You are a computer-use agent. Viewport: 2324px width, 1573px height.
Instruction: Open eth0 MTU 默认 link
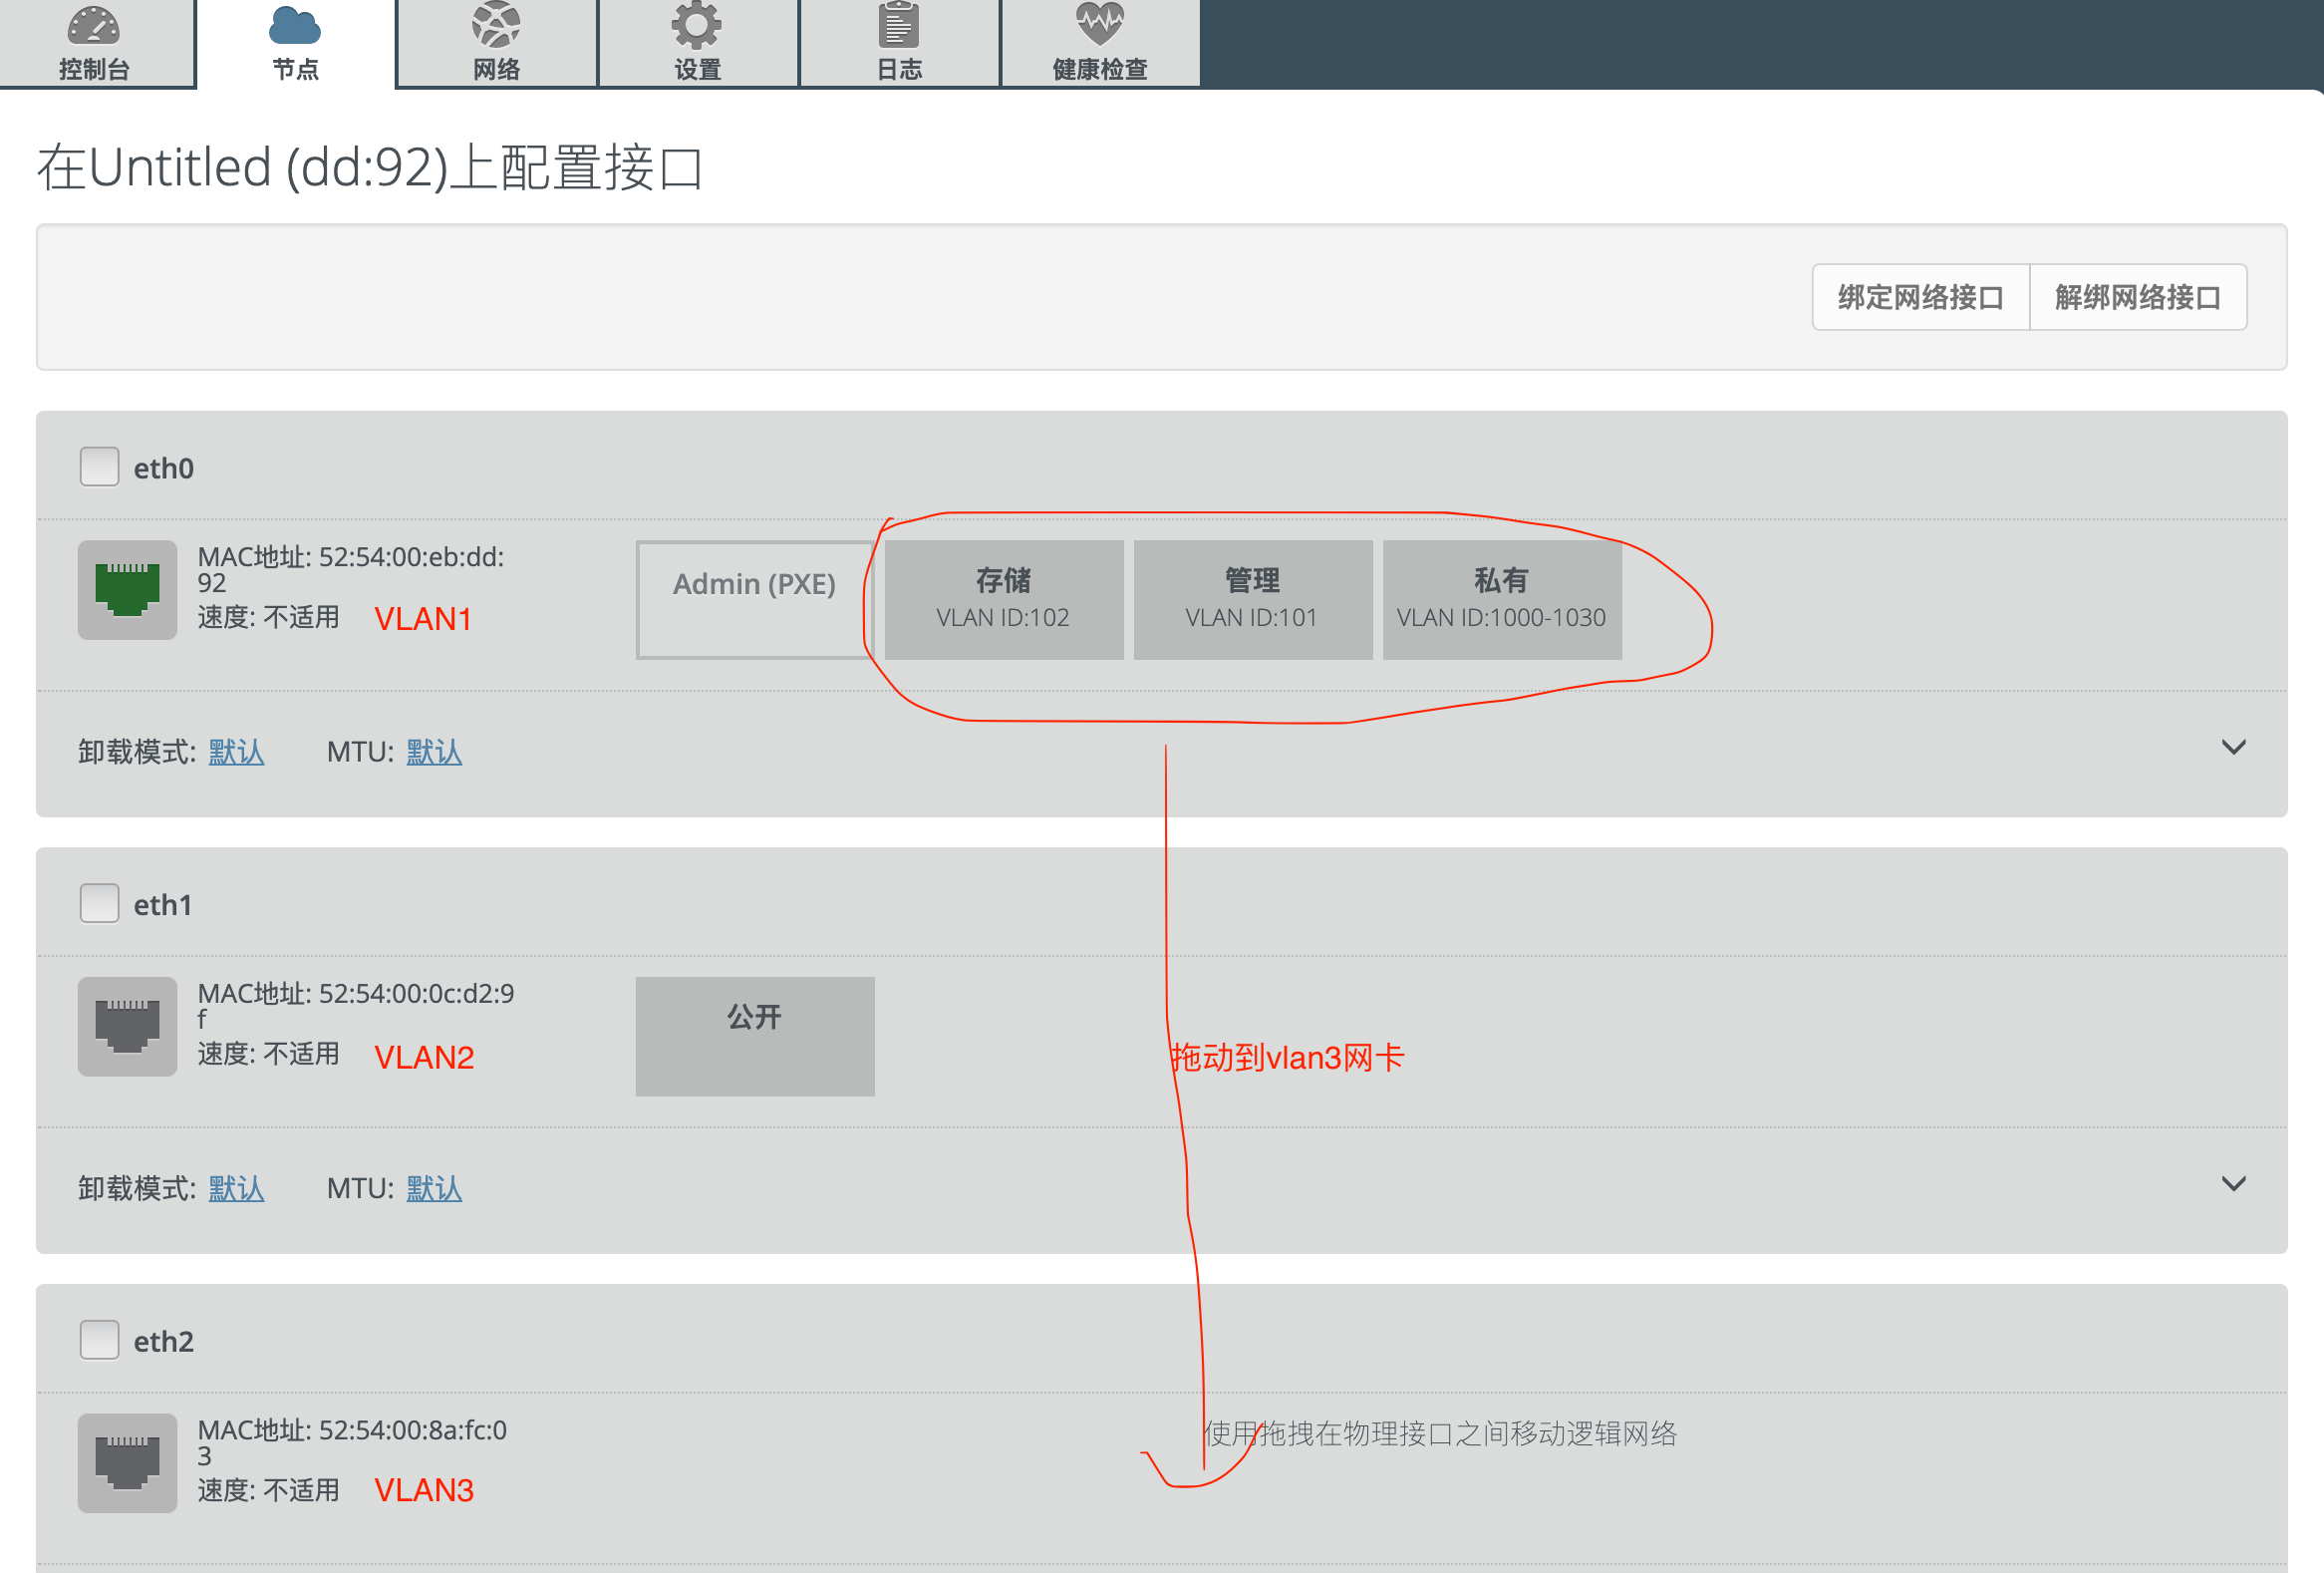pos(434,752)
